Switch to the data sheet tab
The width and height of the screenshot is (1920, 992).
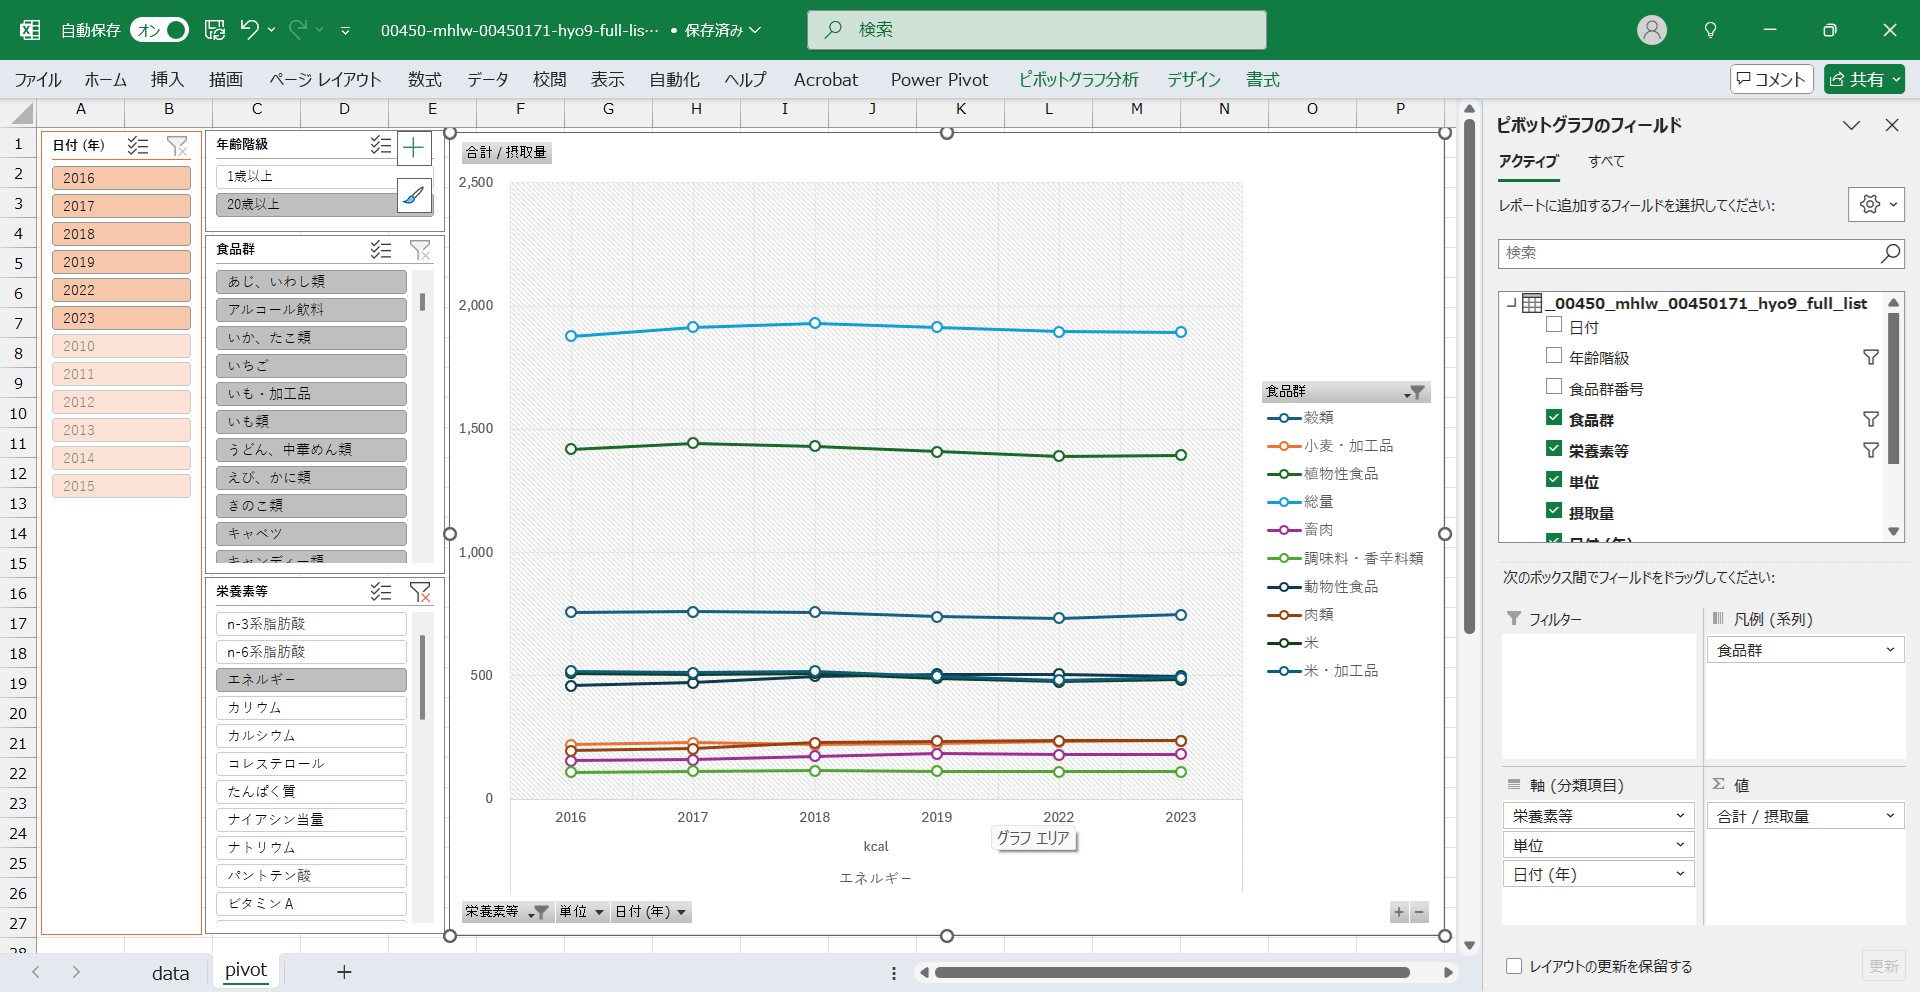tap(170, 972)
